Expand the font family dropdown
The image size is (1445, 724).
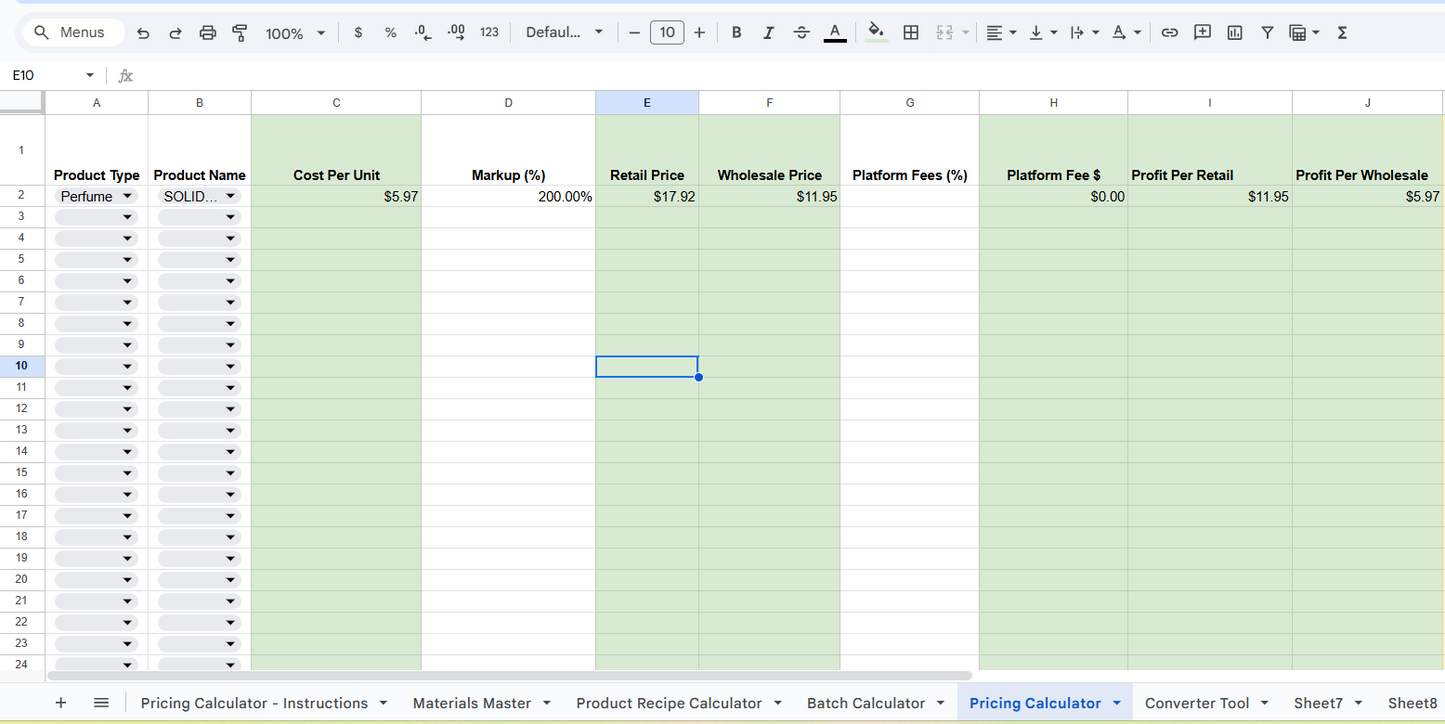point(564,33)
